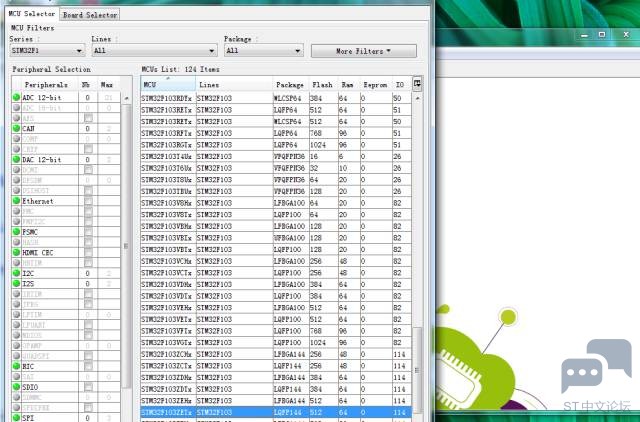Click the grey dot beside AES
Screen dimensions: 640x422
(16, 118)
